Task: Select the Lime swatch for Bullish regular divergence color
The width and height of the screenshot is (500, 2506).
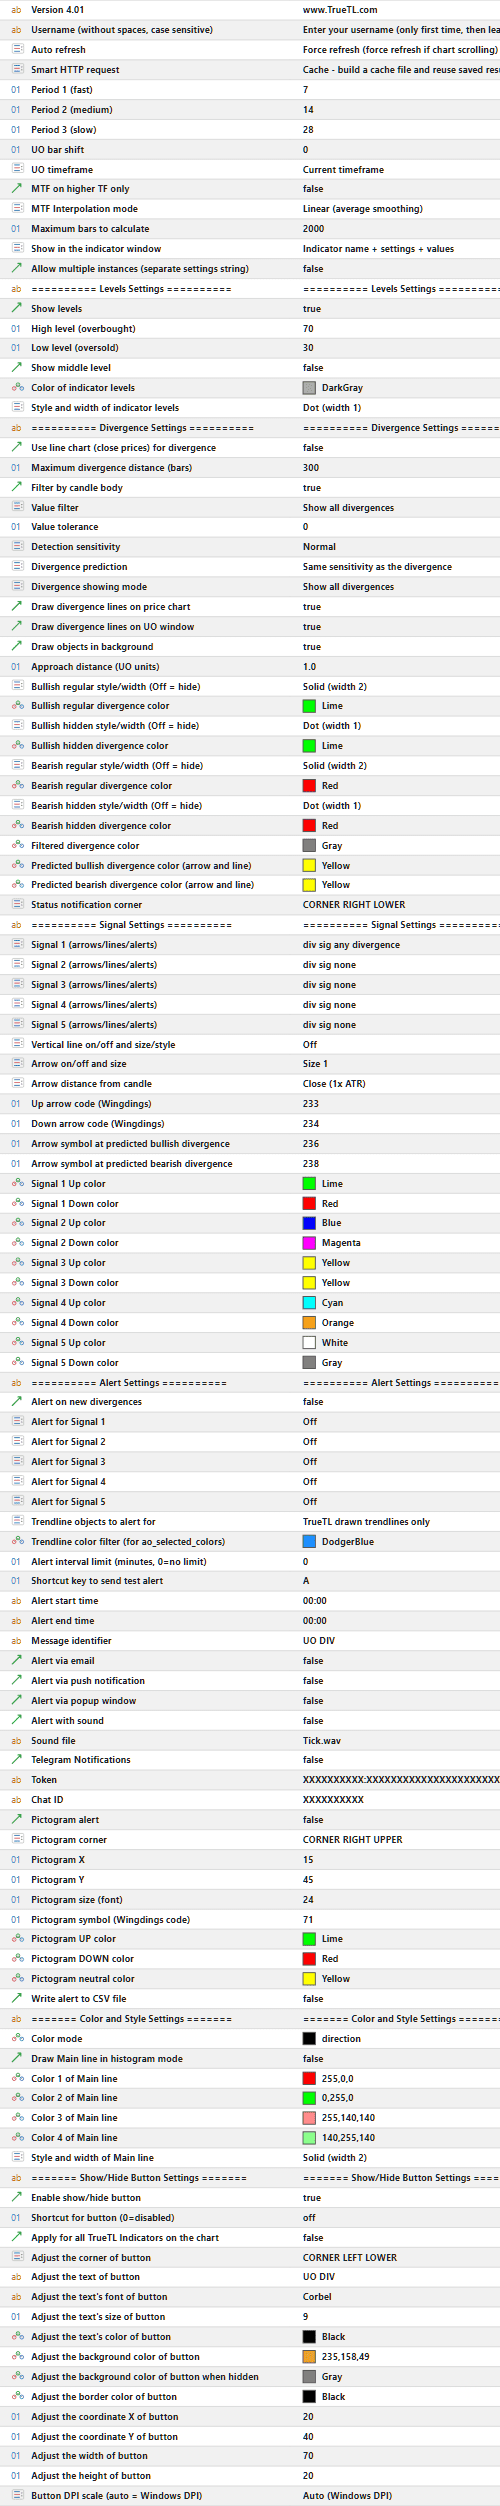Action: [x=309, y=706]
